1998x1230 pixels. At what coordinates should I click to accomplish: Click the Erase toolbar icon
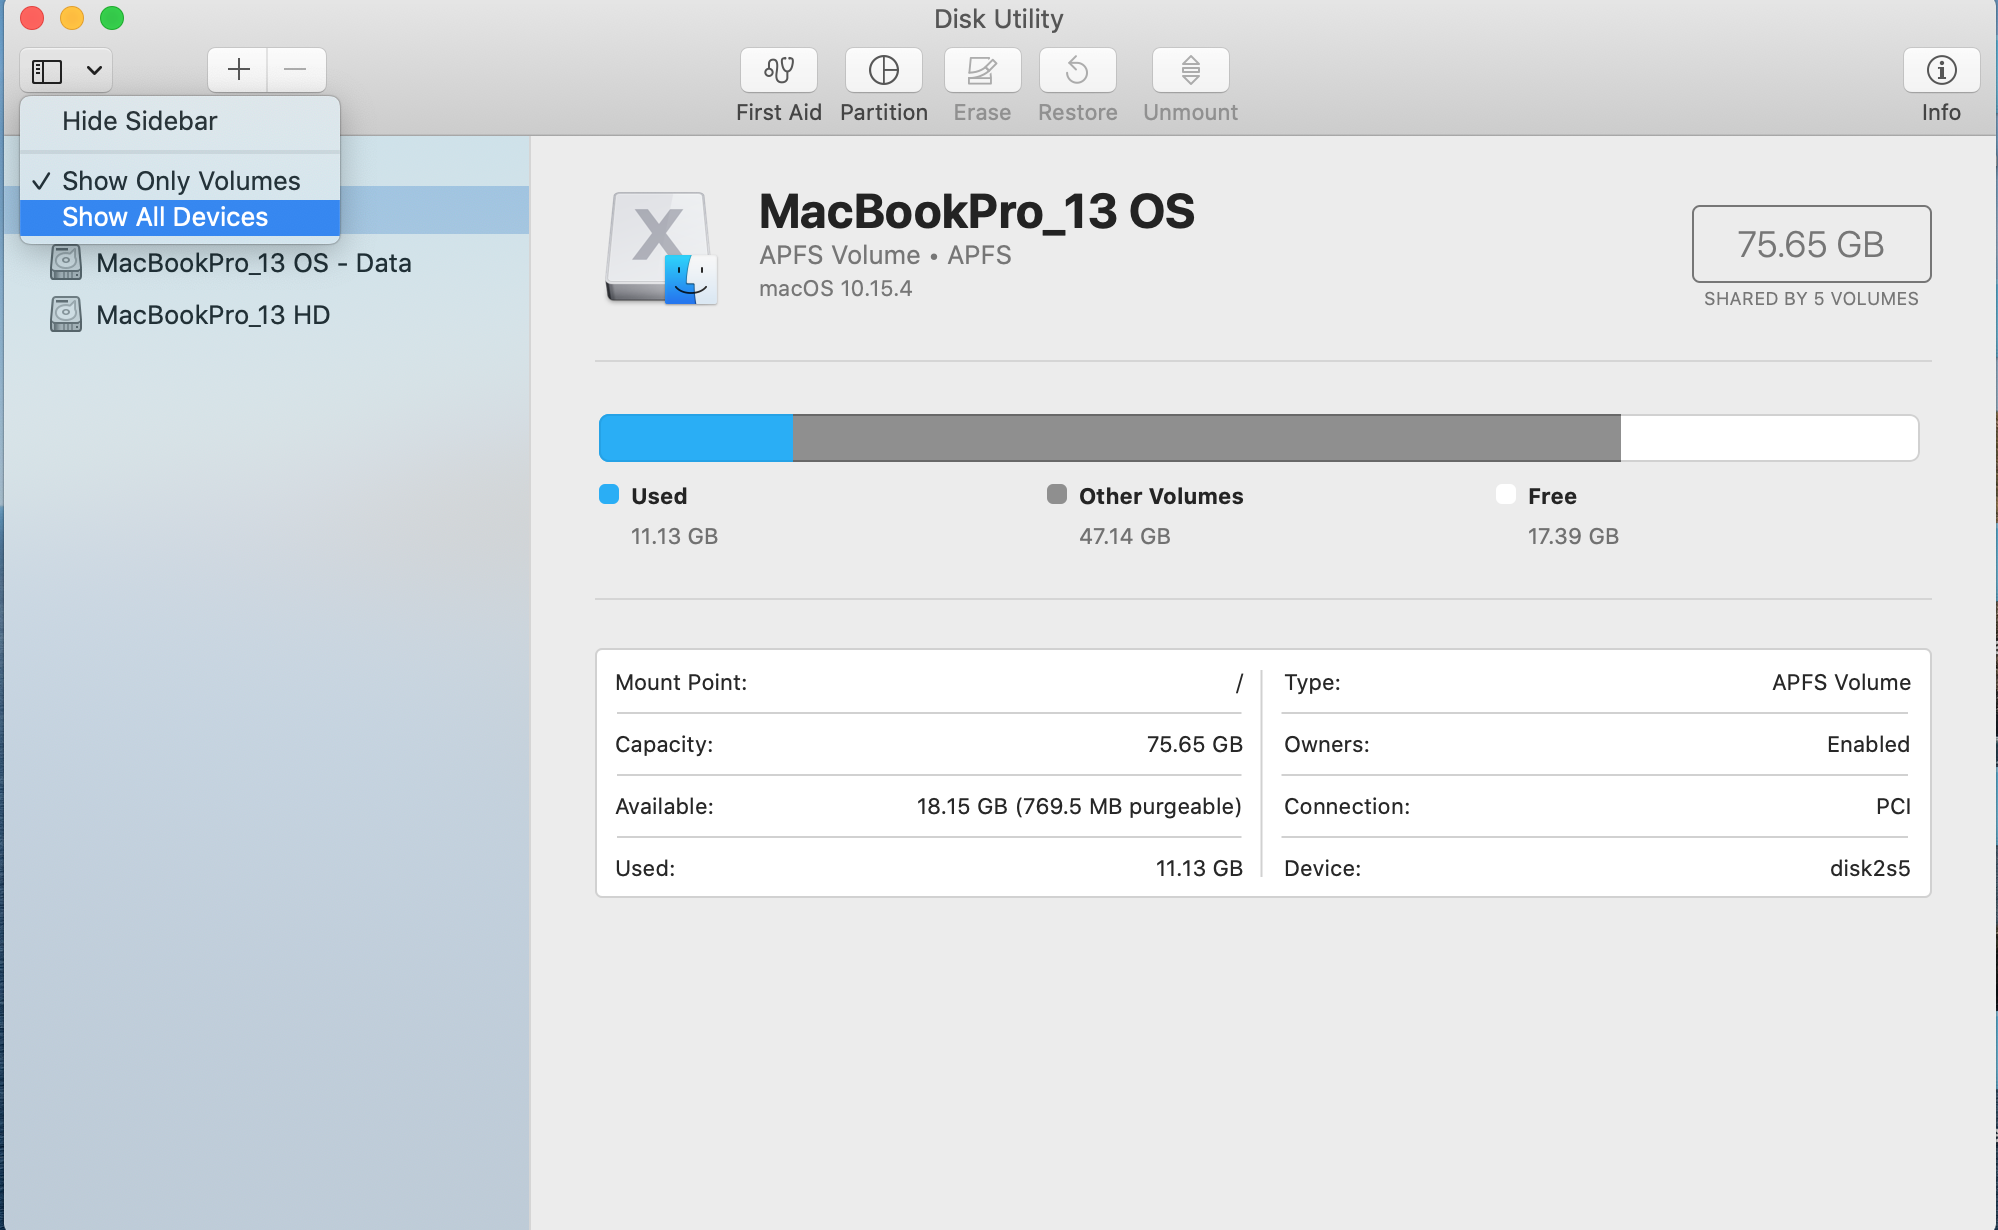click(982, 70)
